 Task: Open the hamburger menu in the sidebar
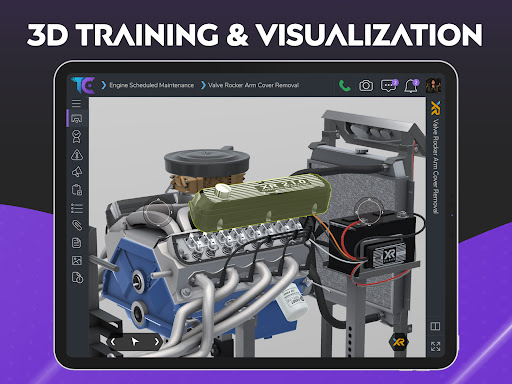coord(76,103)
